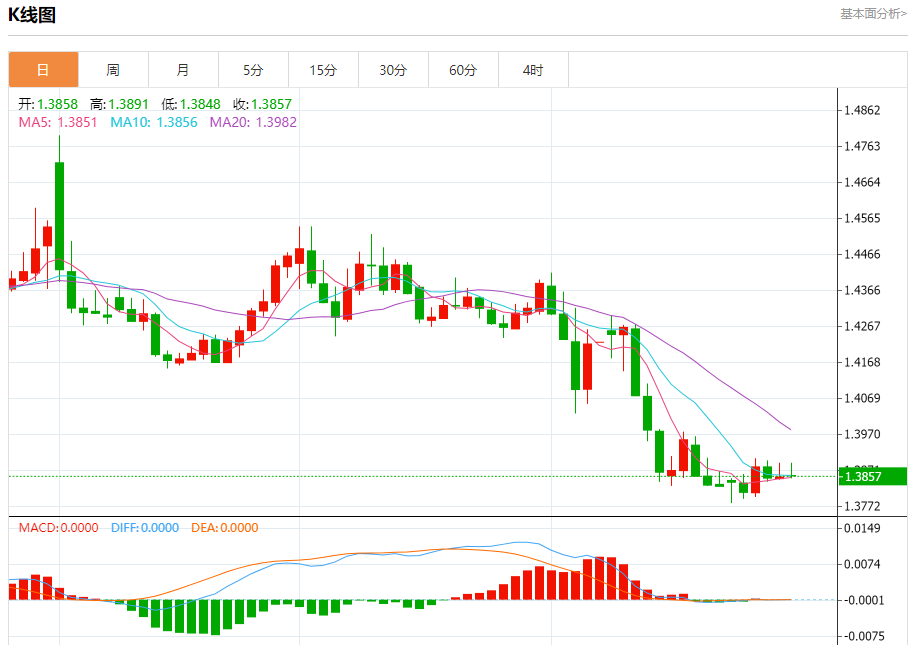
Task: Click the high price 1.3891 value
Action: tap(129, 104)
